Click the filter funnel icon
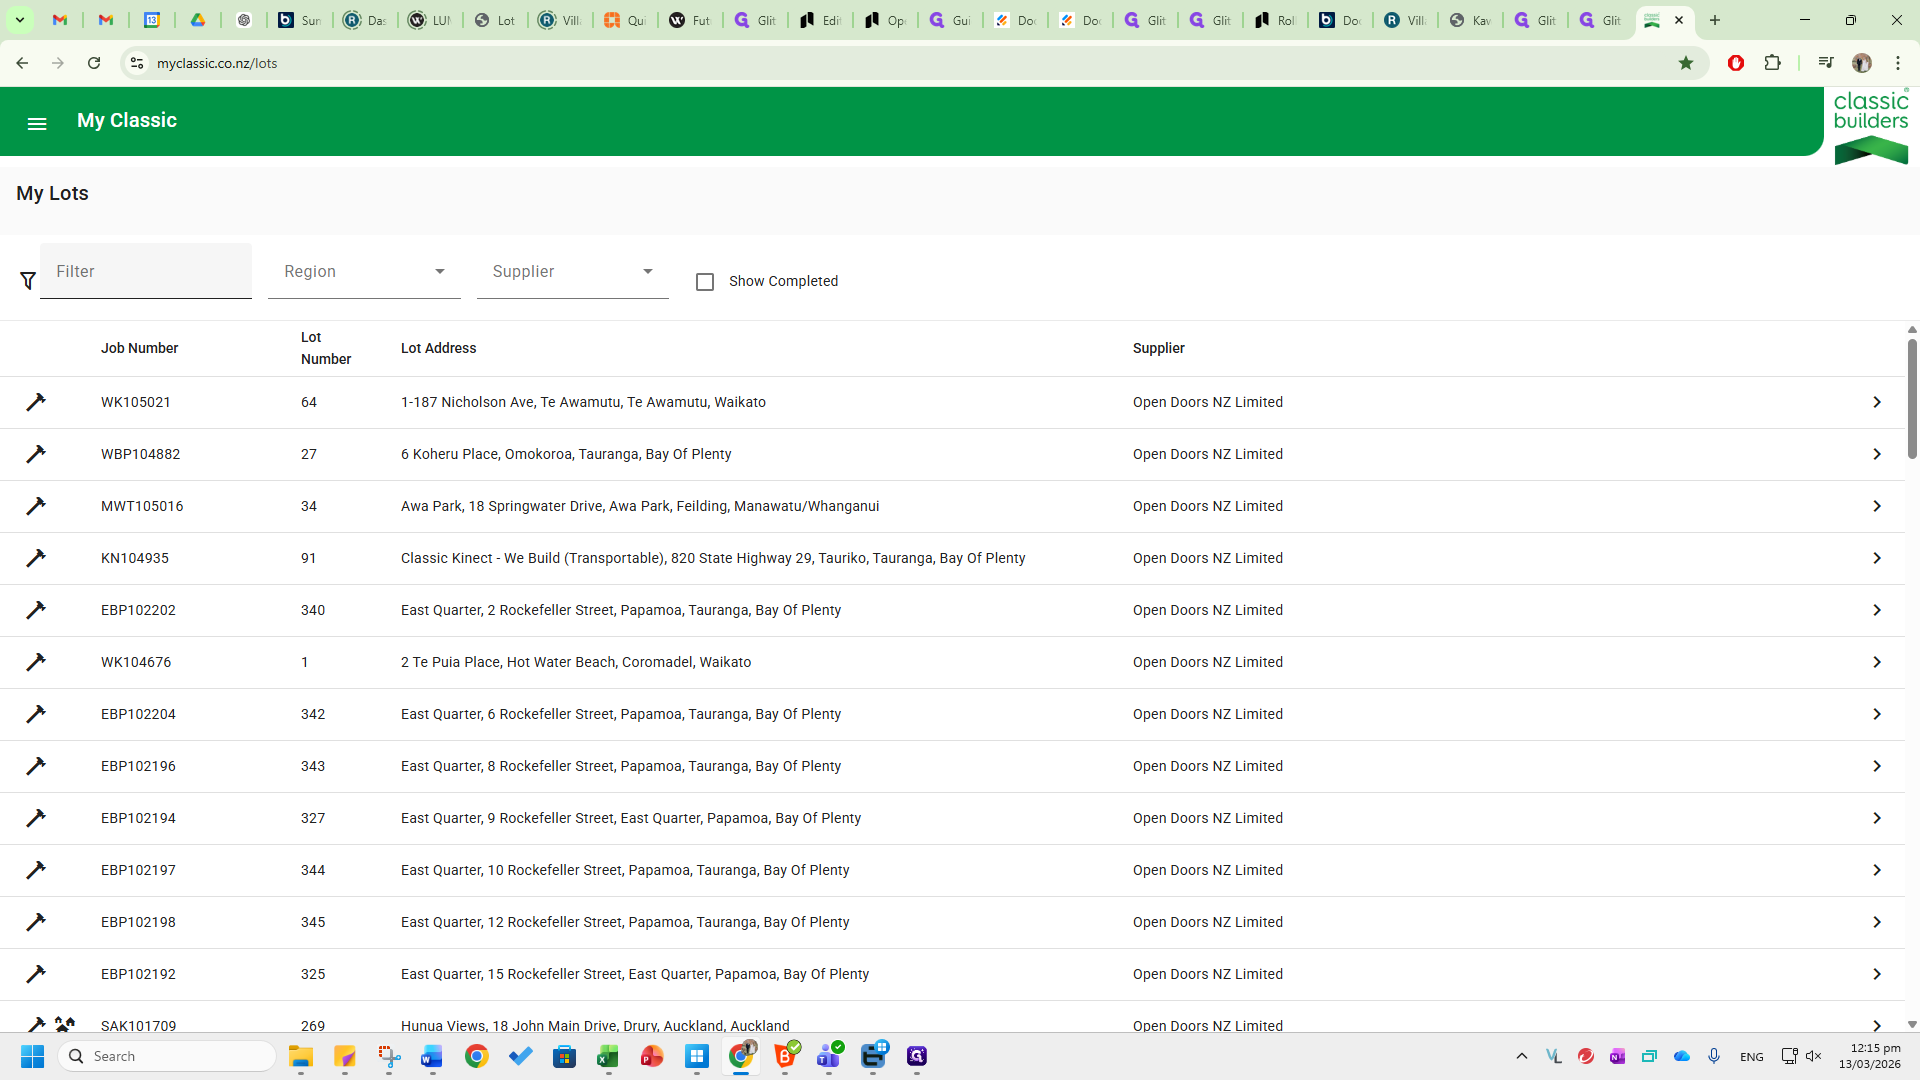This screenshot has width=1920, height=1080. coord(28,281)
